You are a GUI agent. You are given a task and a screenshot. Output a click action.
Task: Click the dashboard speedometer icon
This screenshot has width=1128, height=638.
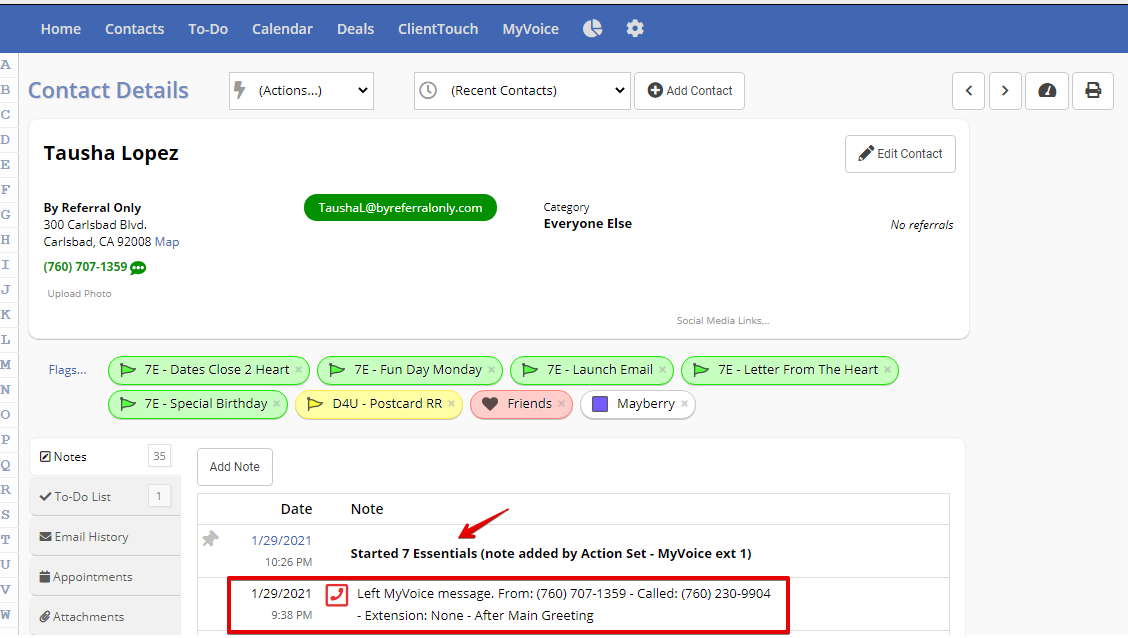click(x=1047, y=91)
